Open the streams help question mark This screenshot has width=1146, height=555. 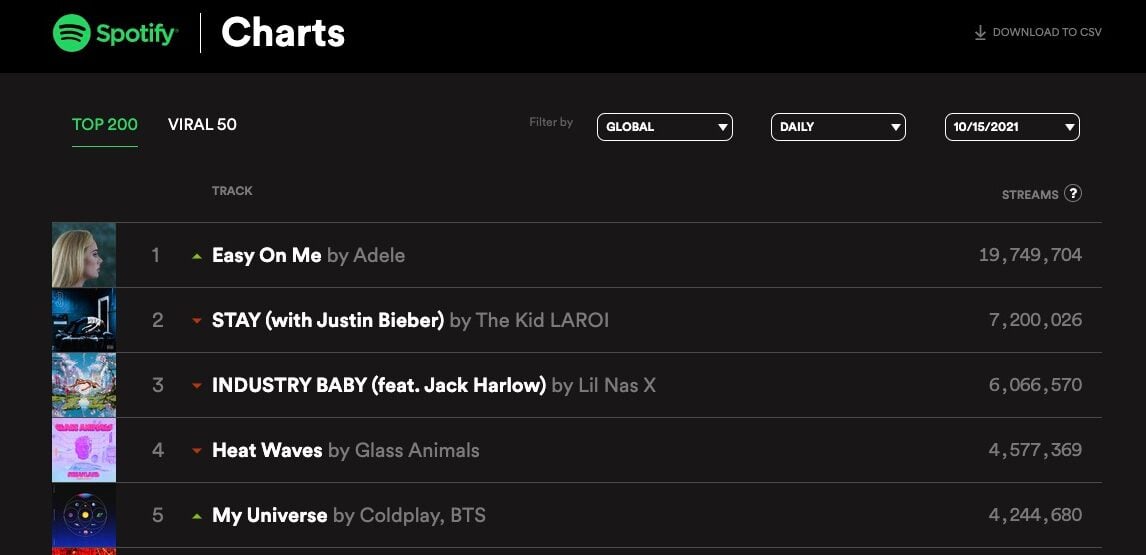[1073, 193]
